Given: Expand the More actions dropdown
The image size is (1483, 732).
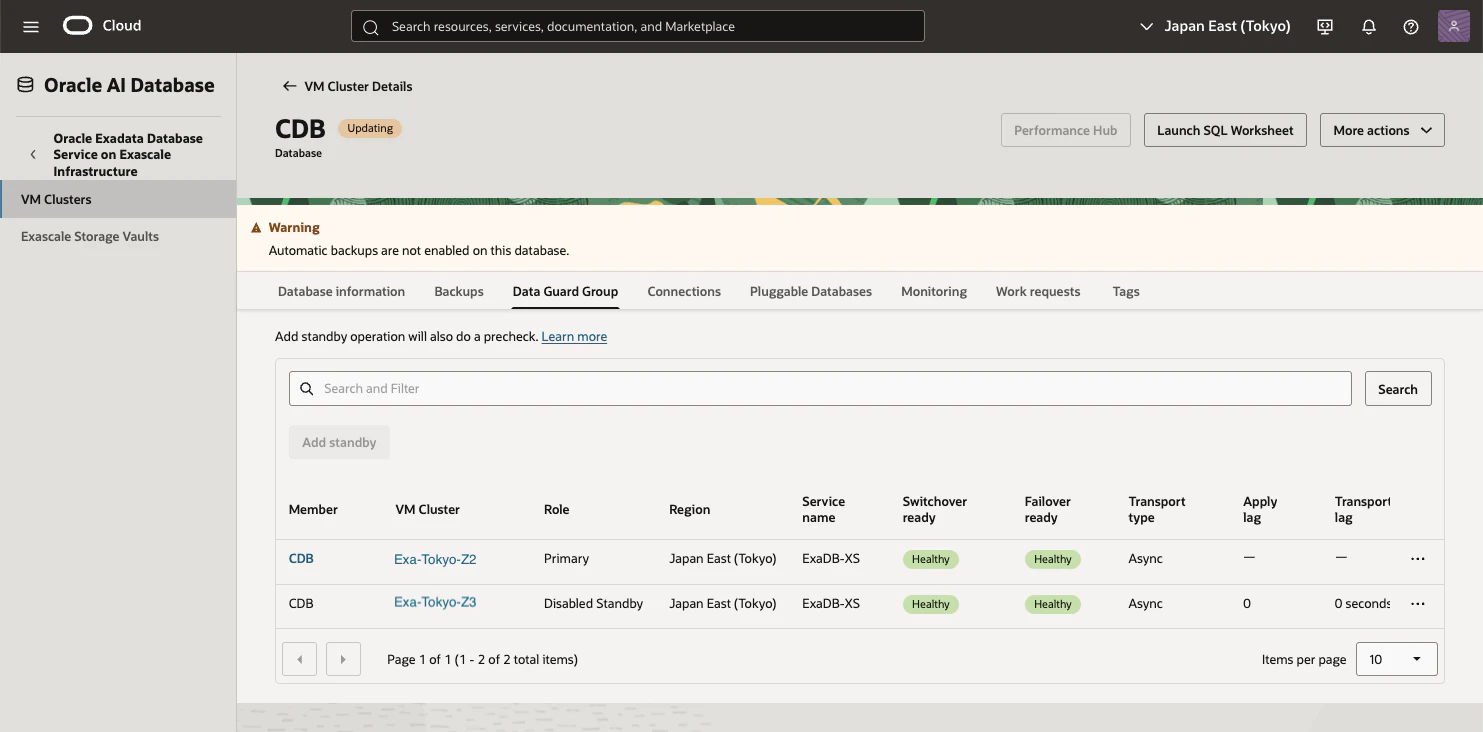Looking at the screenshot, I should (1382, 130).
